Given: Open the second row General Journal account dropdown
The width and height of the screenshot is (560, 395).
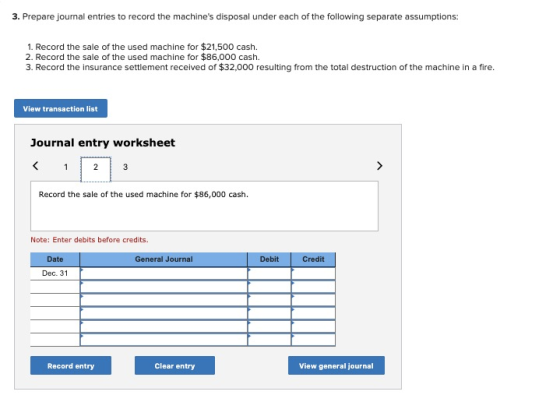Looking at the screenshot, I should click(164, 287).
